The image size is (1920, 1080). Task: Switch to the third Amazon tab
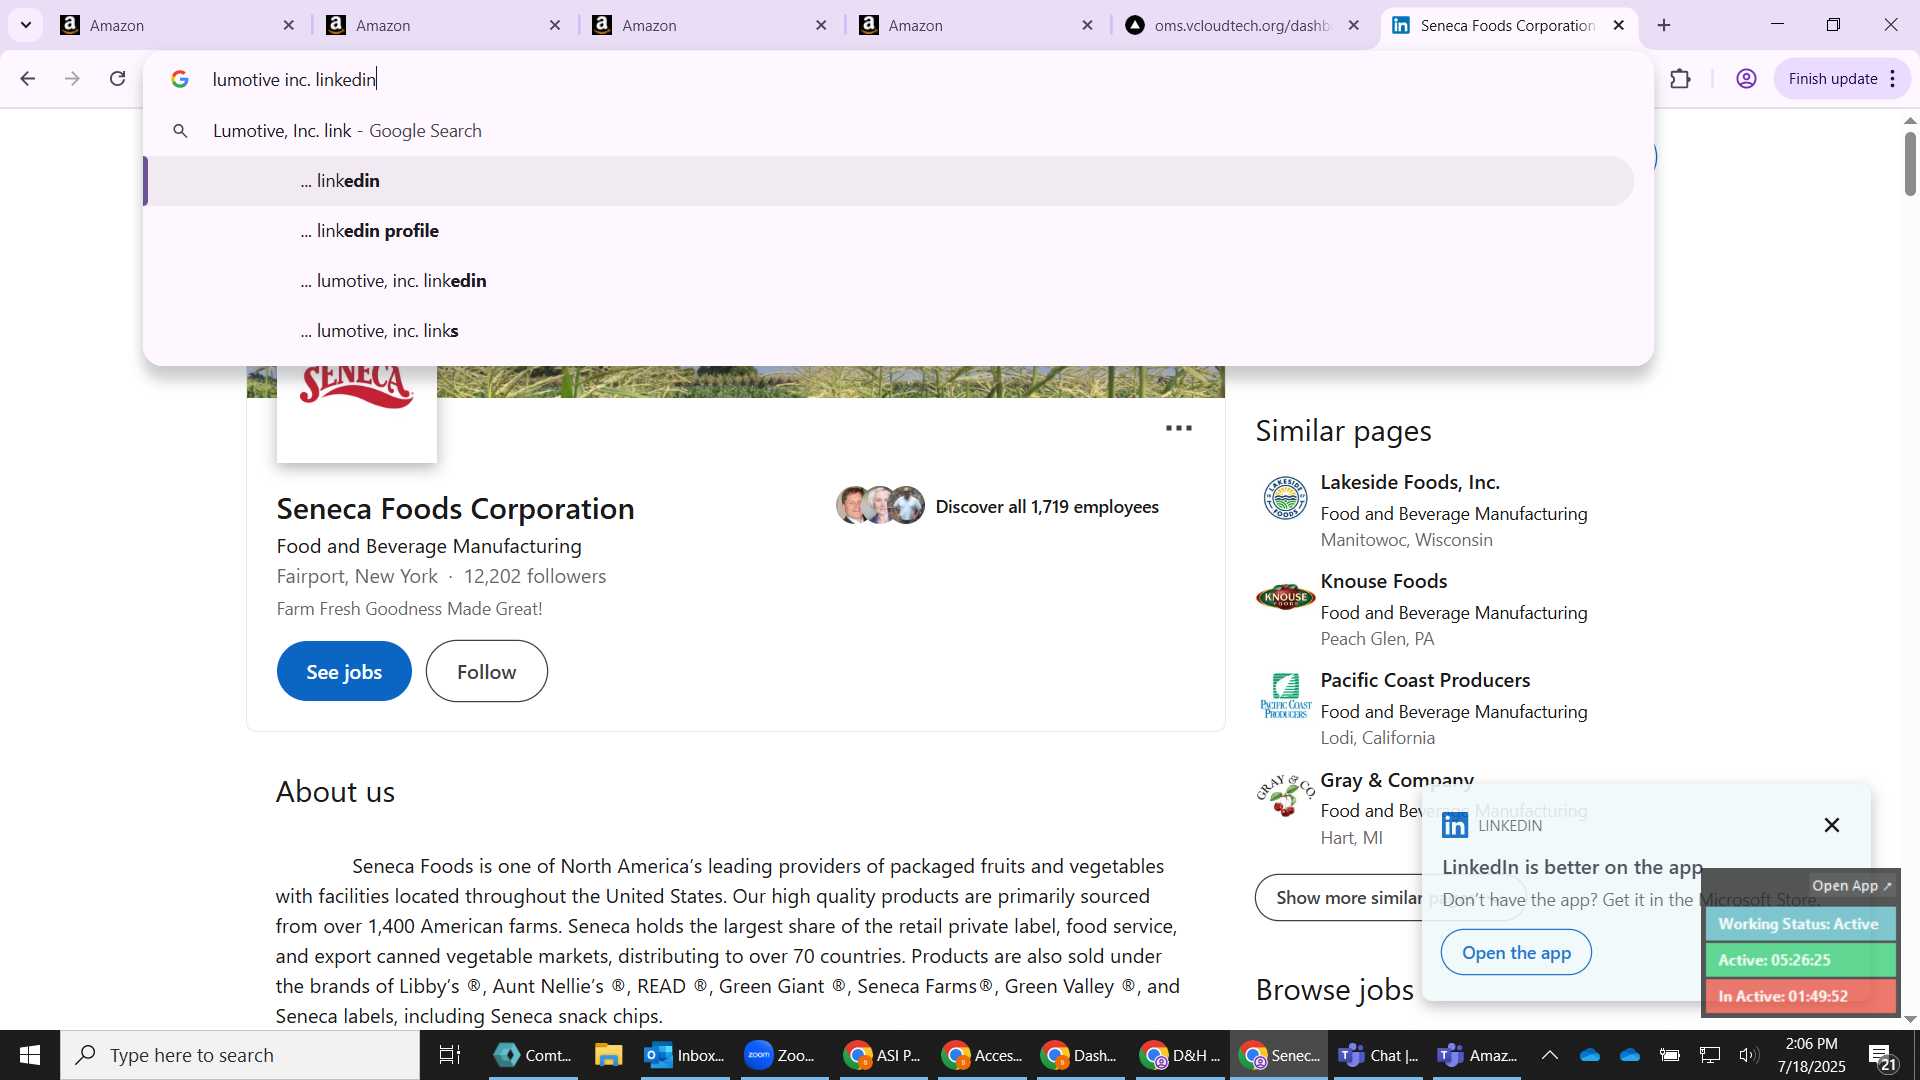(x=710, y=25)
